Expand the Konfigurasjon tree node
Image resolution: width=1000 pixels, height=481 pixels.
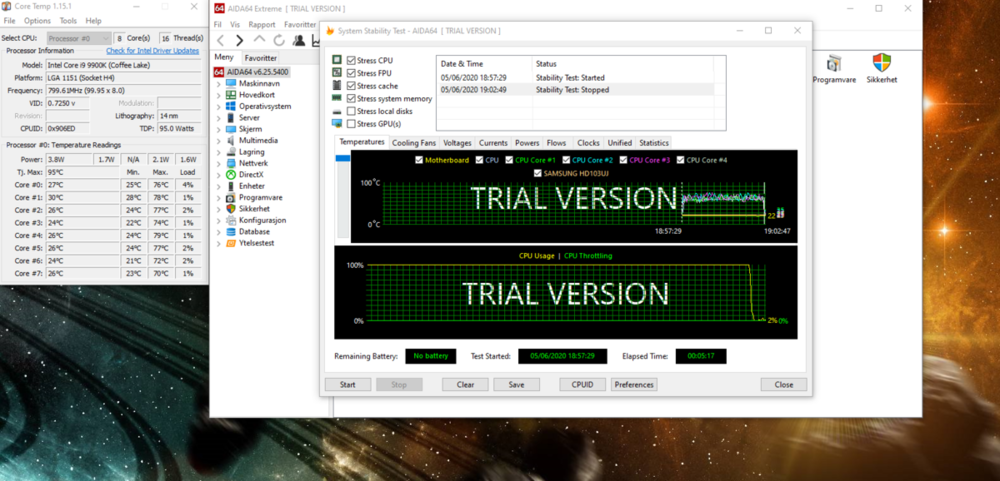point(219,220)
